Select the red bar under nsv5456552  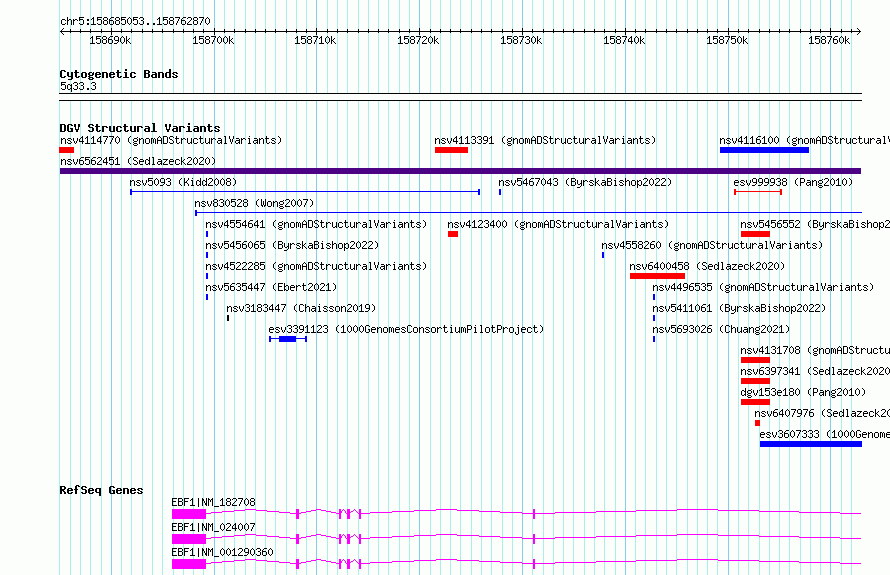click(x=755, y=234)
